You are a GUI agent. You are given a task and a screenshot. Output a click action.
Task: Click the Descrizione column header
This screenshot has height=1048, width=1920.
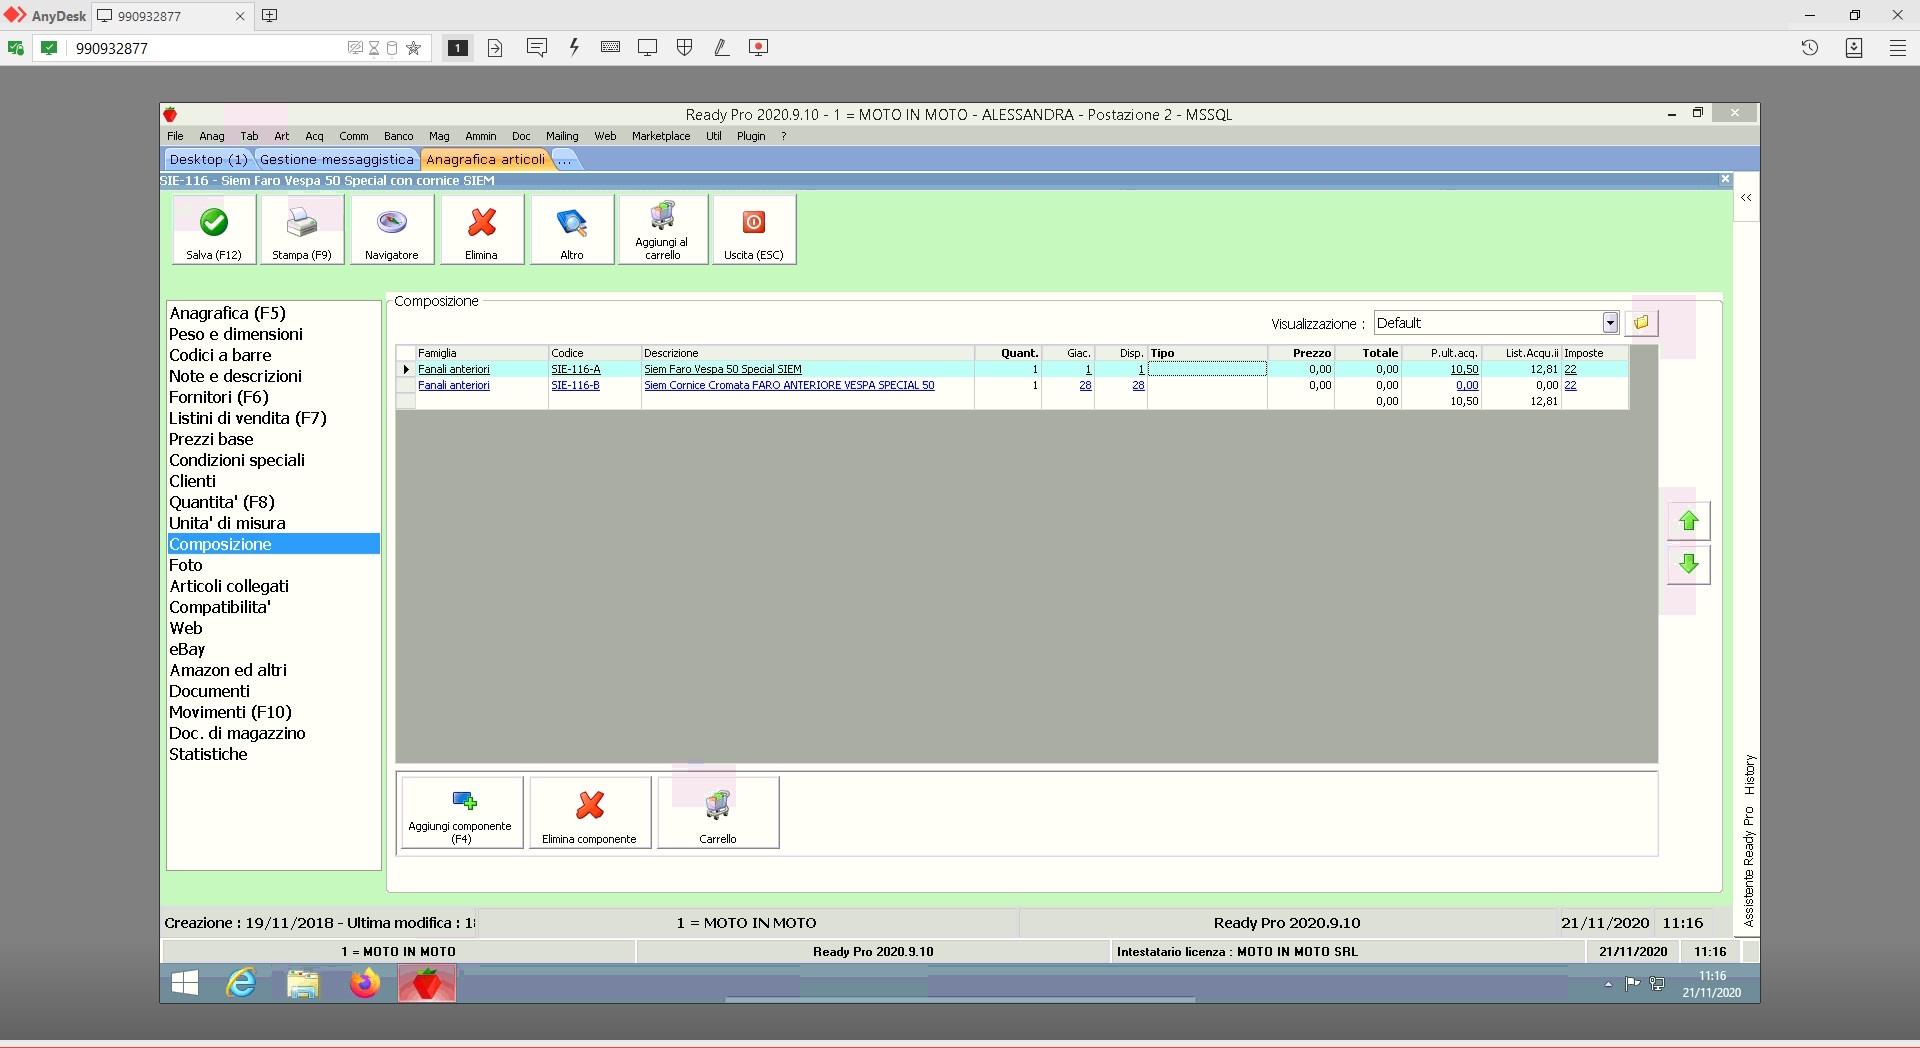coord(807,353)
